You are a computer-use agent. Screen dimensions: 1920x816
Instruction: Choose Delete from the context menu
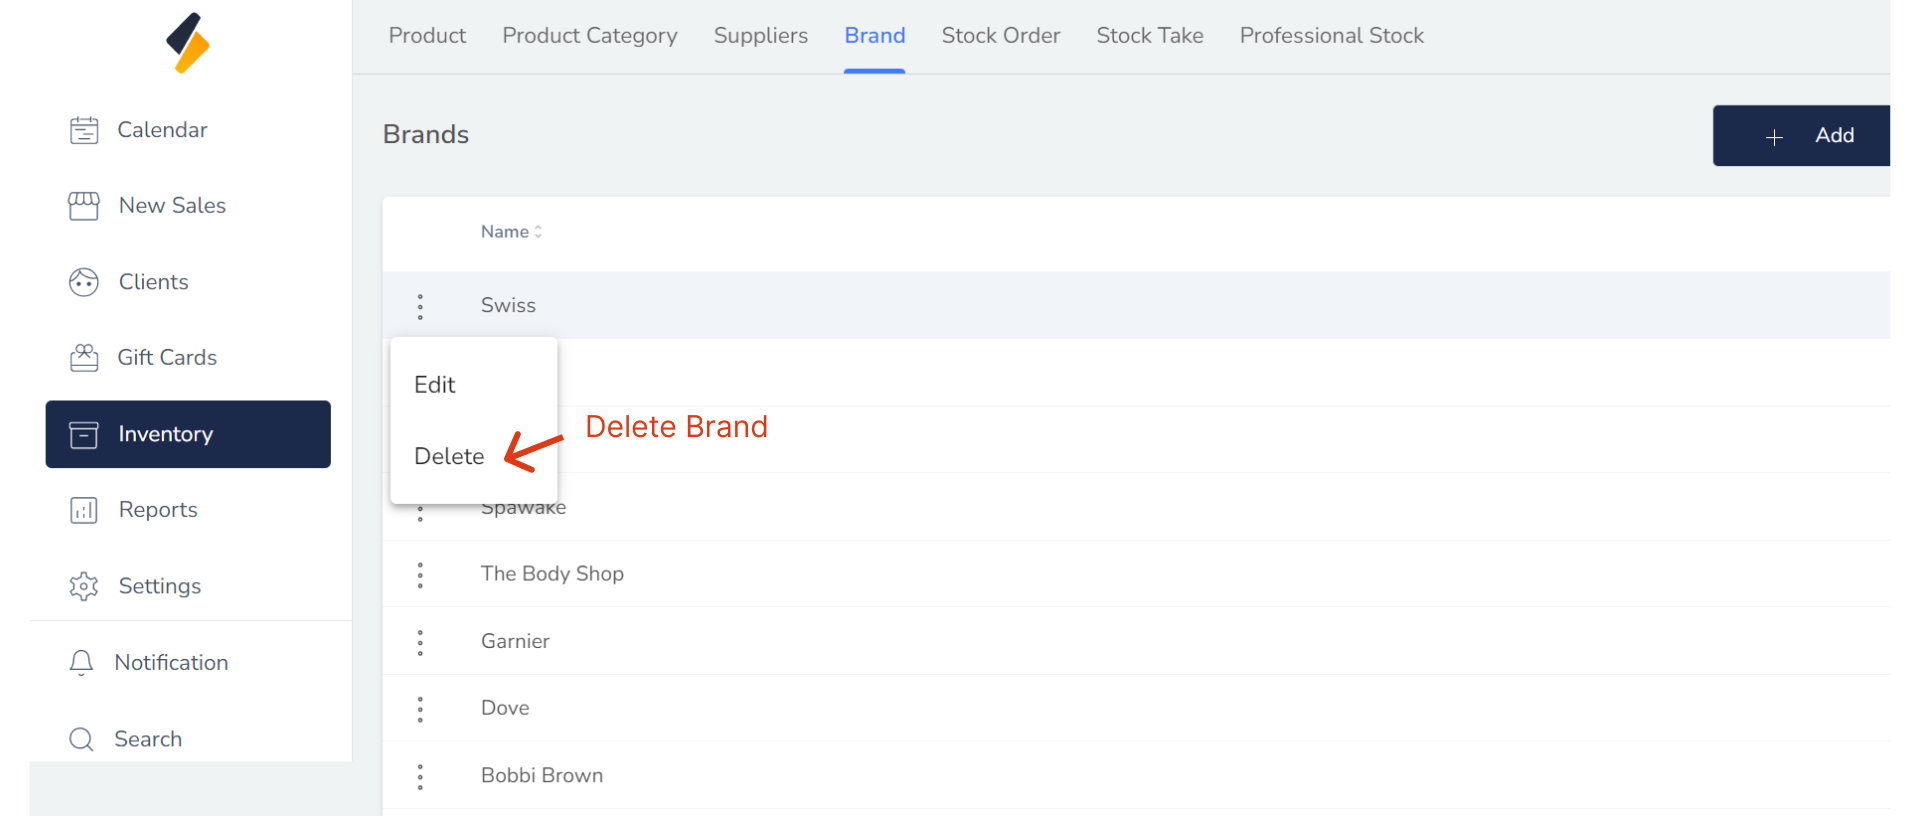[449, 456]
